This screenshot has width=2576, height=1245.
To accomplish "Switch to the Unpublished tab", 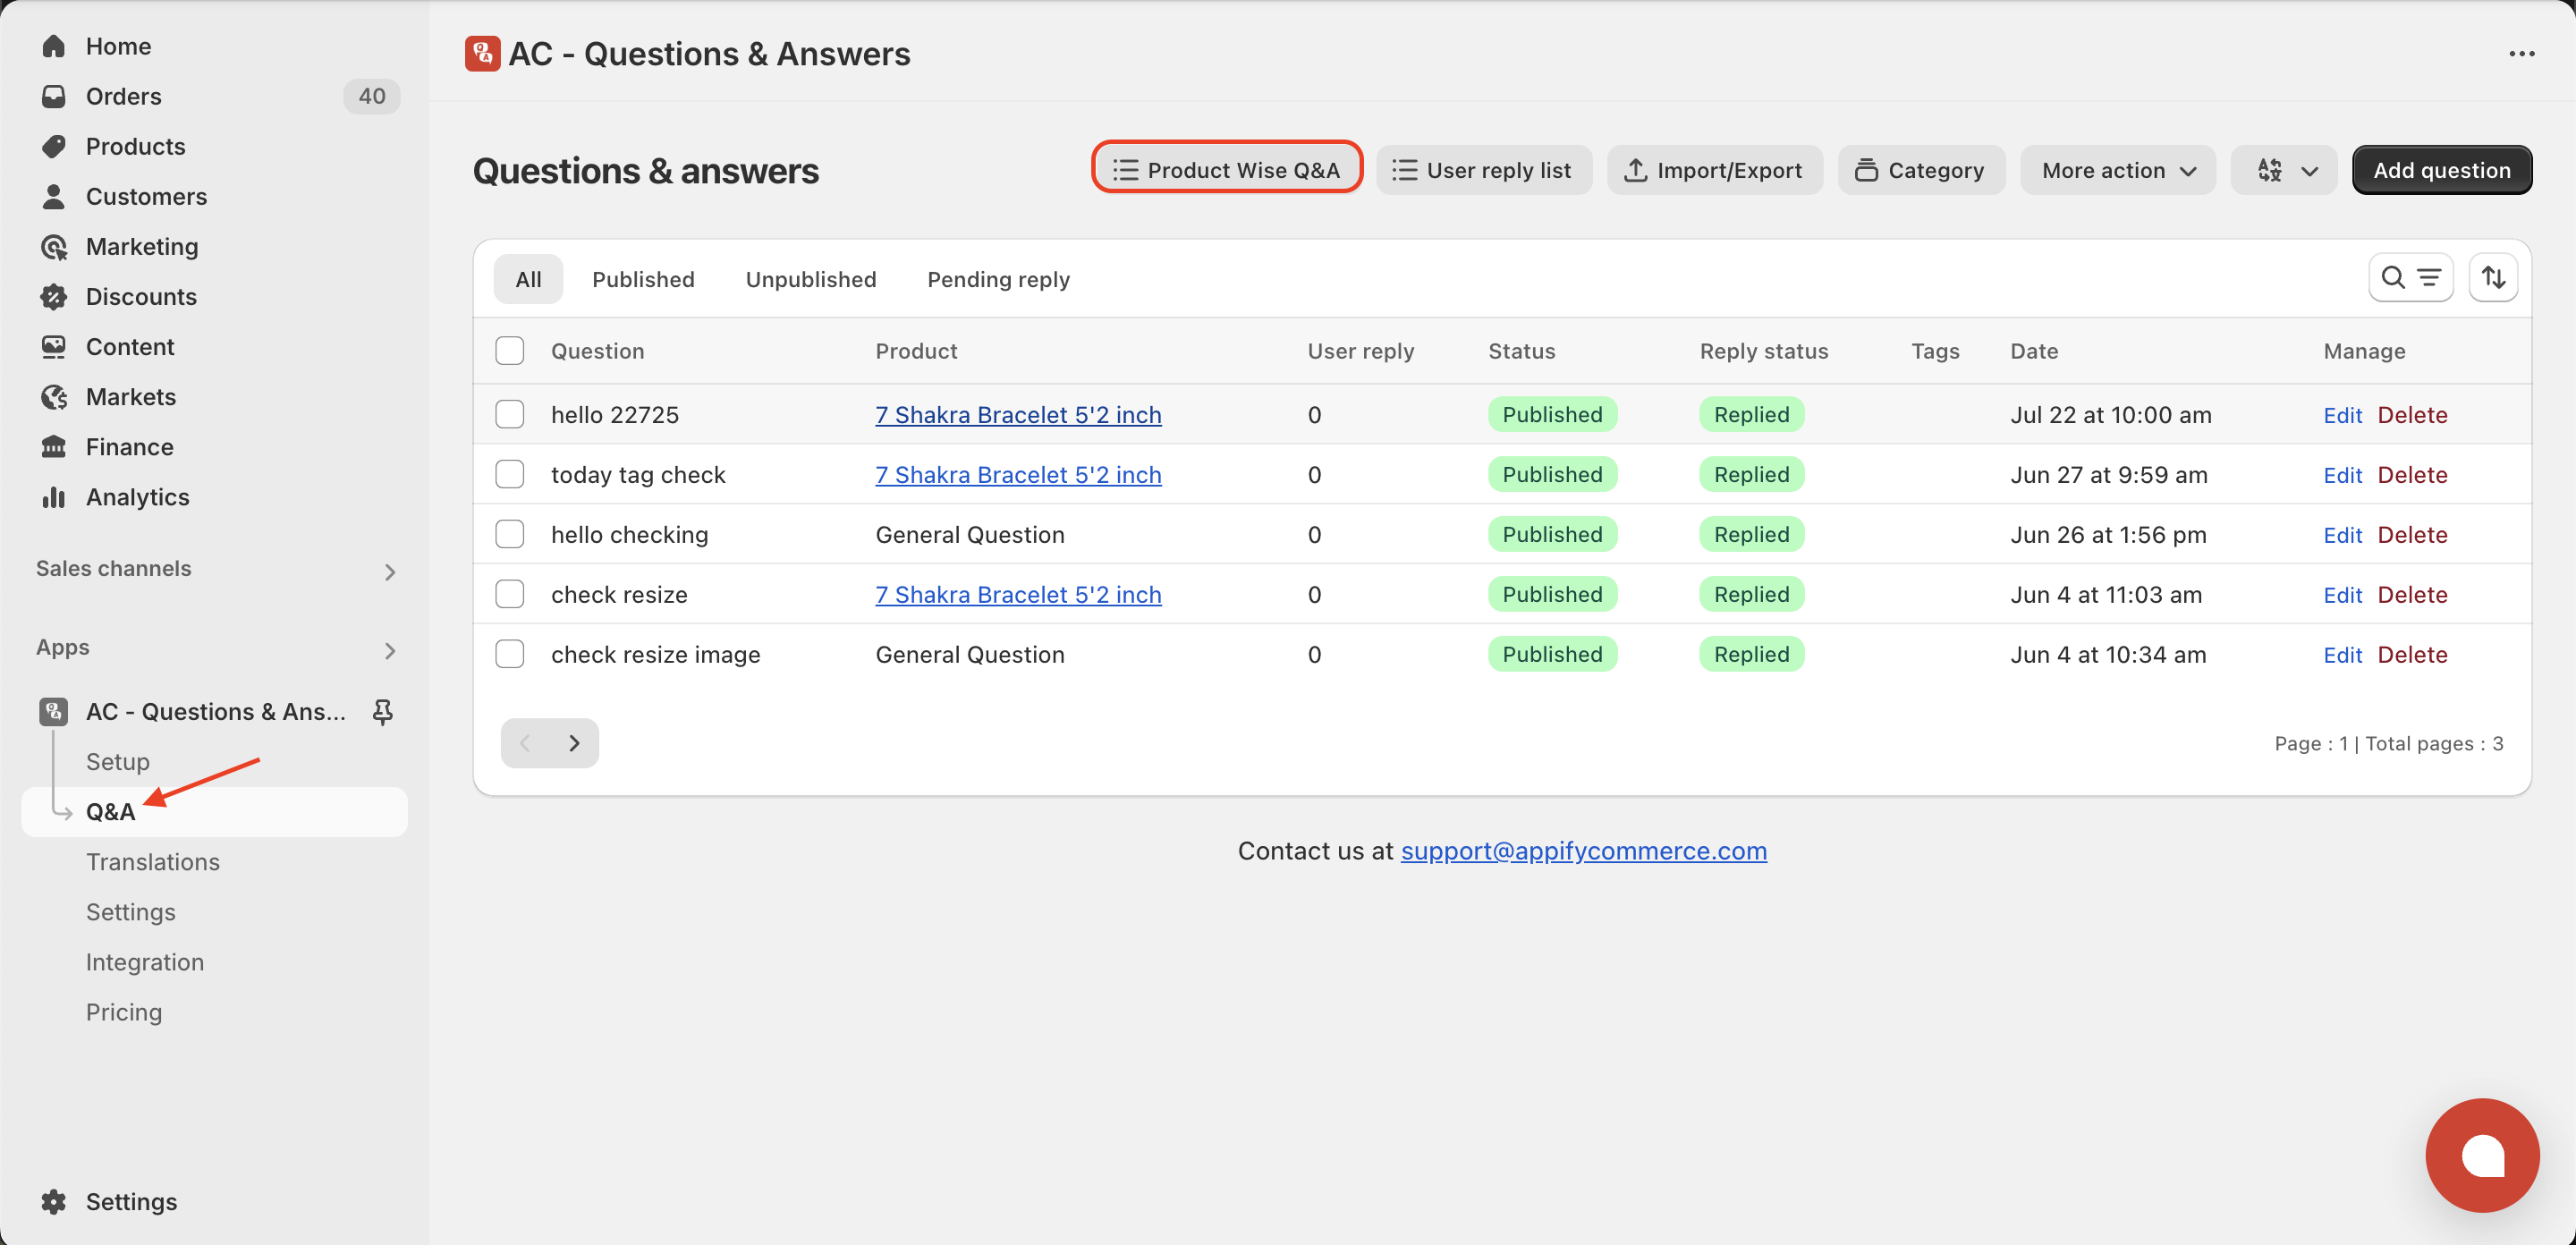I will (811, 279).
